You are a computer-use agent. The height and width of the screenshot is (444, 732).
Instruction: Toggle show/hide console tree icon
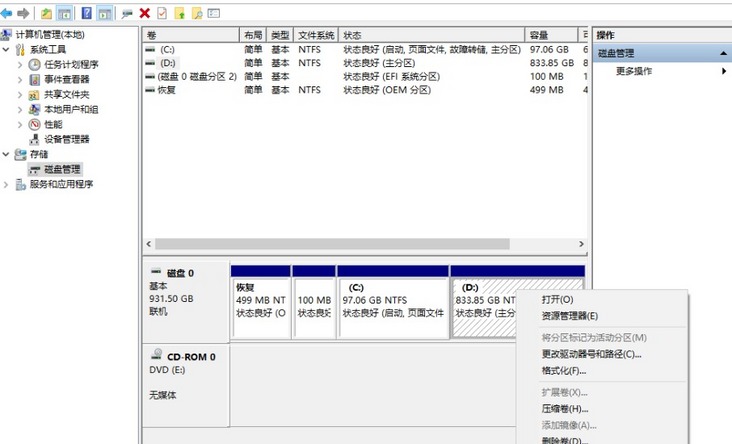(x=64, y=14)
